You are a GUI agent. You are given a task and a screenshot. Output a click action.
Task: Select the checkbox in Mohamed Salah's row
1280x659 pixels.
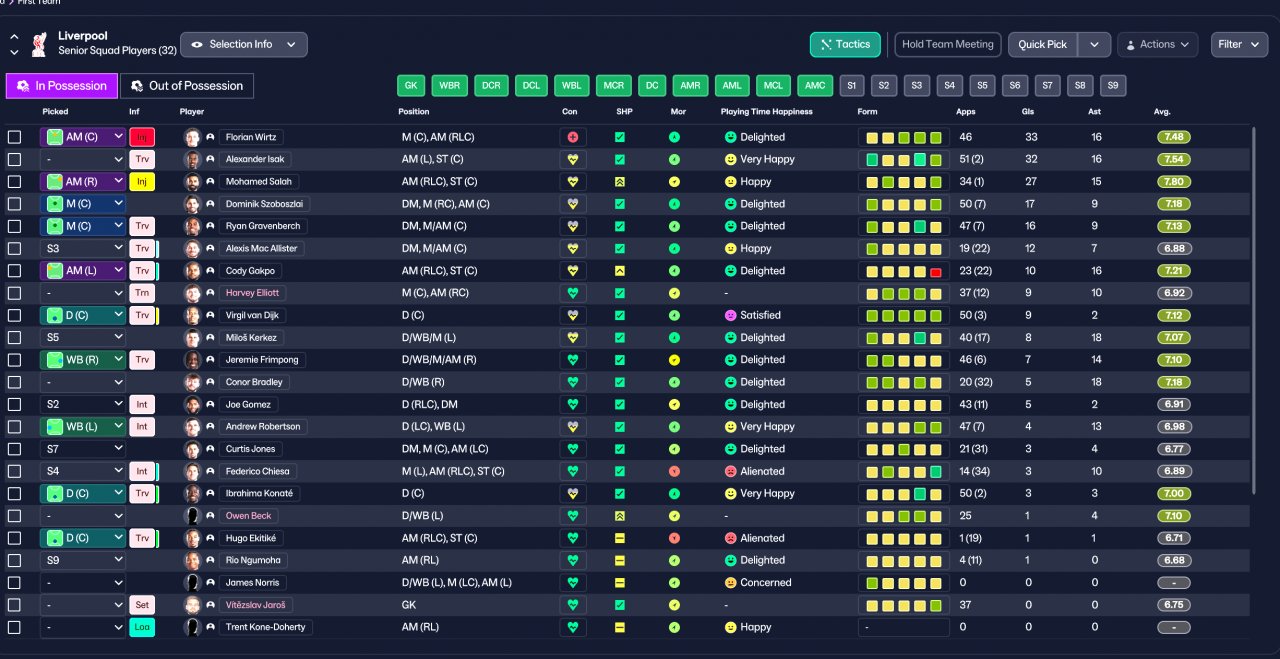tap(14, 182)
